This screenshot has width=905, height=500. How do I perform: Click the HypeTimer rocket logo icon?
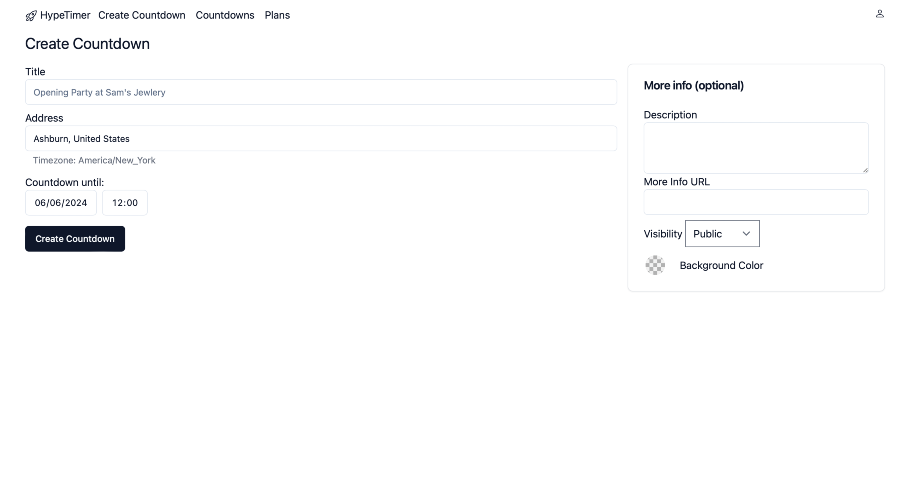31,16
